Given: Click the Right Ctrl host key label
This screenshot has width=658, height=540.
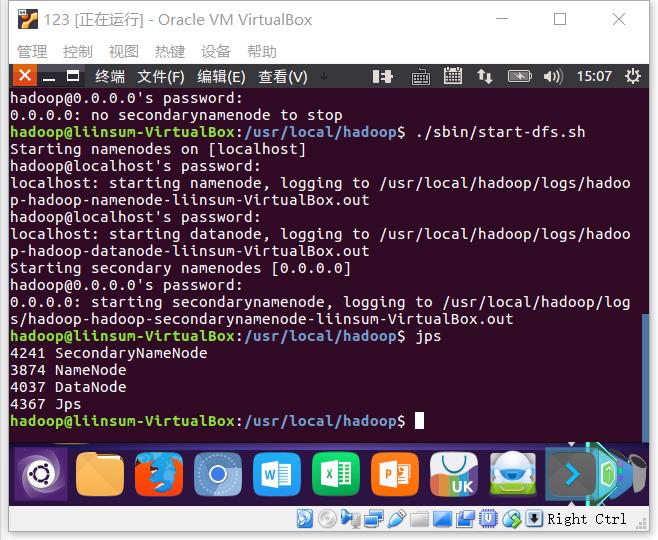Looking at the screenshot, I should click(x=587, y=519).
